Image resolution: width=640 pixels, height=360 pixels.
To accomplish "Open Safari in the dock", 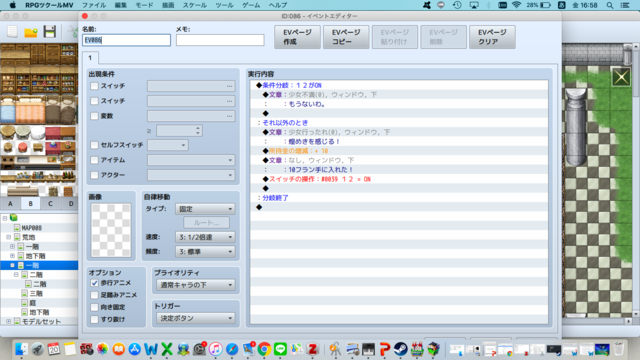I will pyautogui.click(x=232, y=349).
